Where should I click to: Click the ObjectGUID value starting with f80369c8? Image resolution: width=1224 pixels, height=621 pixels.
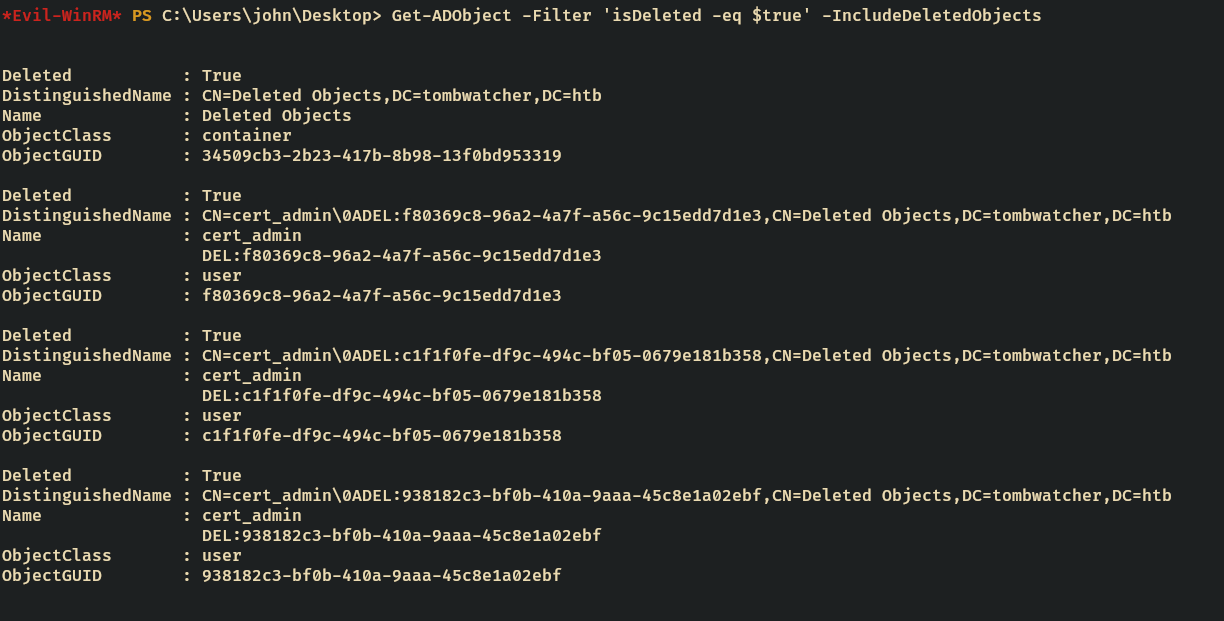click(381, 296)
